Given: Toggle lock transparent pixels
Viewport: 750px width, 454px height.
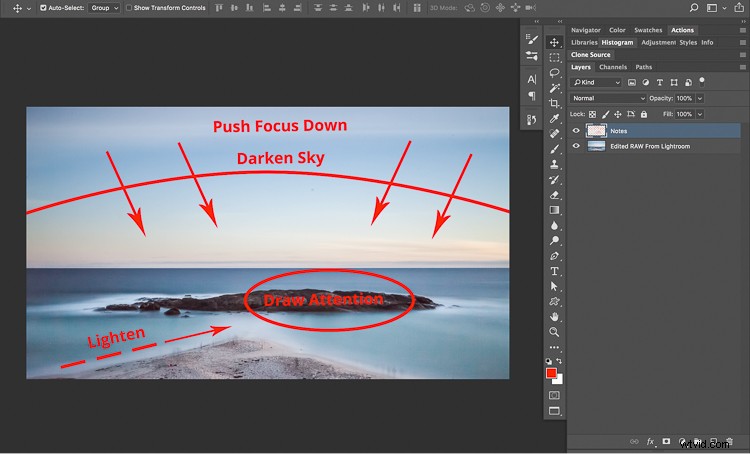Looking at the screenshot, I should point(592,114).
